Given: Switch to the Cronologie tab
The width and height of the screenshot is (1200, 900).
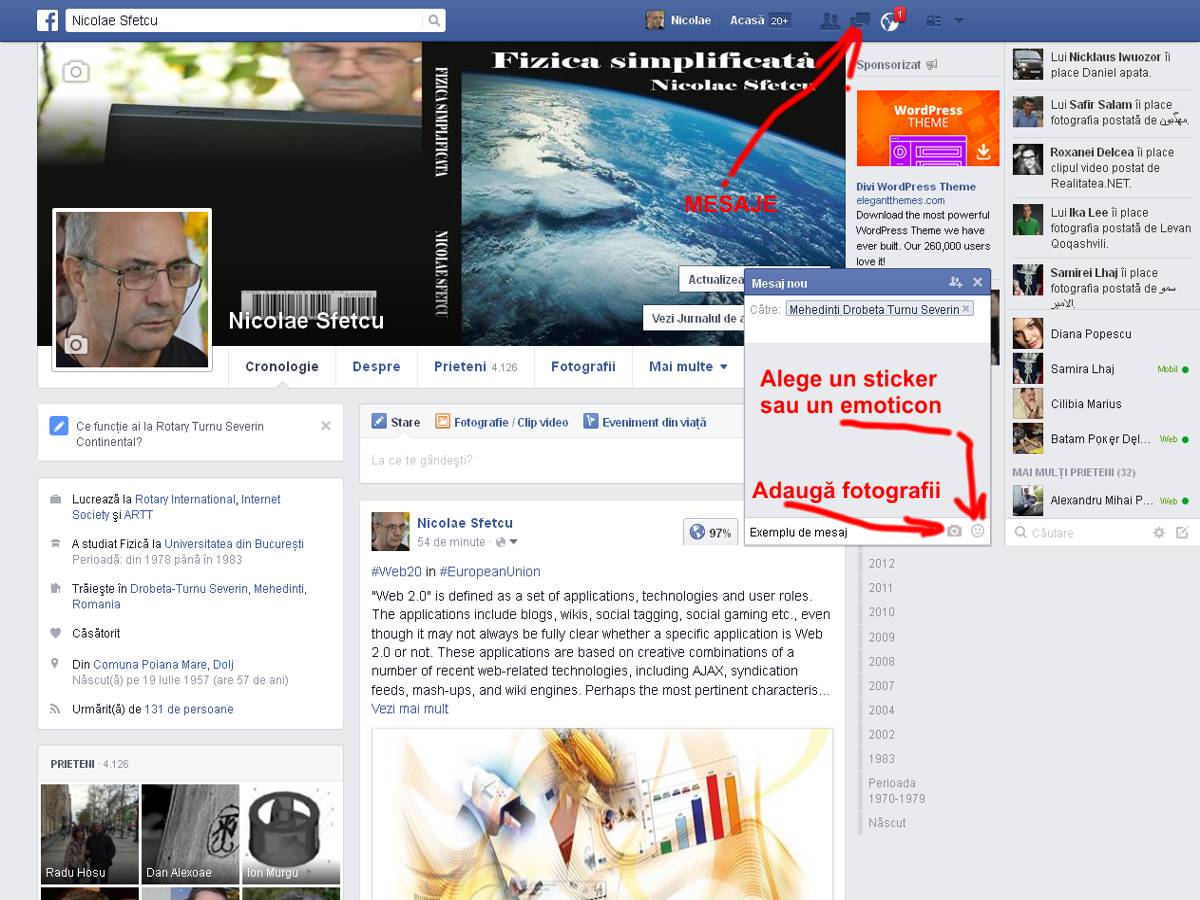Looking at the screenshot, I should tap(282, 367).
